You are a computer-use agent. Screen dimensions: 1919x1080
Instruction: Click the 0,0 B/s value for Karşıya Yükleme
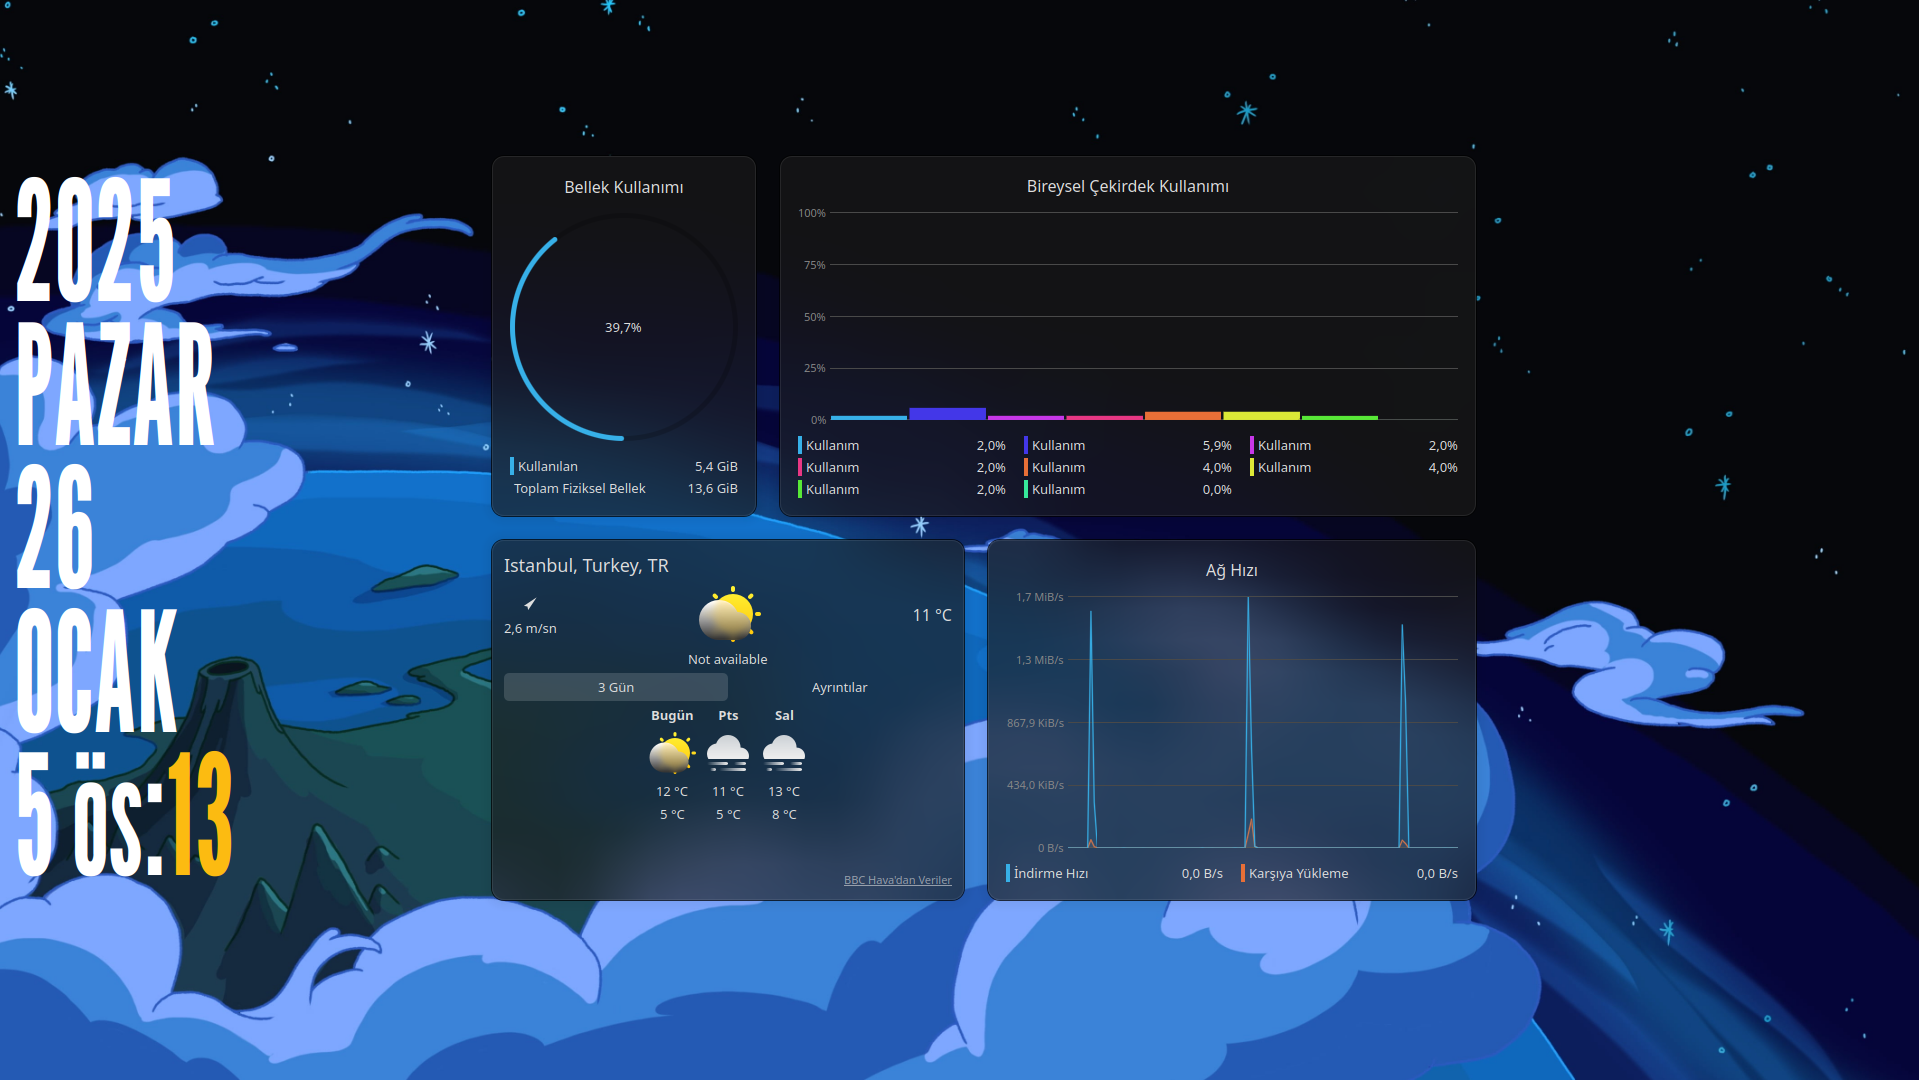pyautogui.click(x=1437, y=873)
